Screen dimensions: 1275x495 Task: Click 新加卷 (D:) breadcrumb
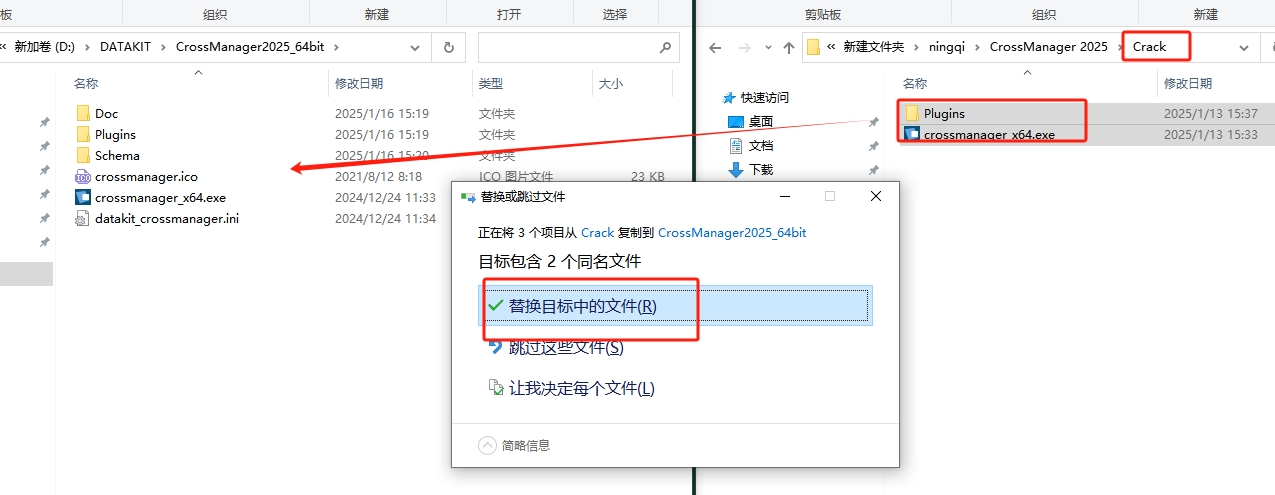pyautogui.click(x=47, y=47)
